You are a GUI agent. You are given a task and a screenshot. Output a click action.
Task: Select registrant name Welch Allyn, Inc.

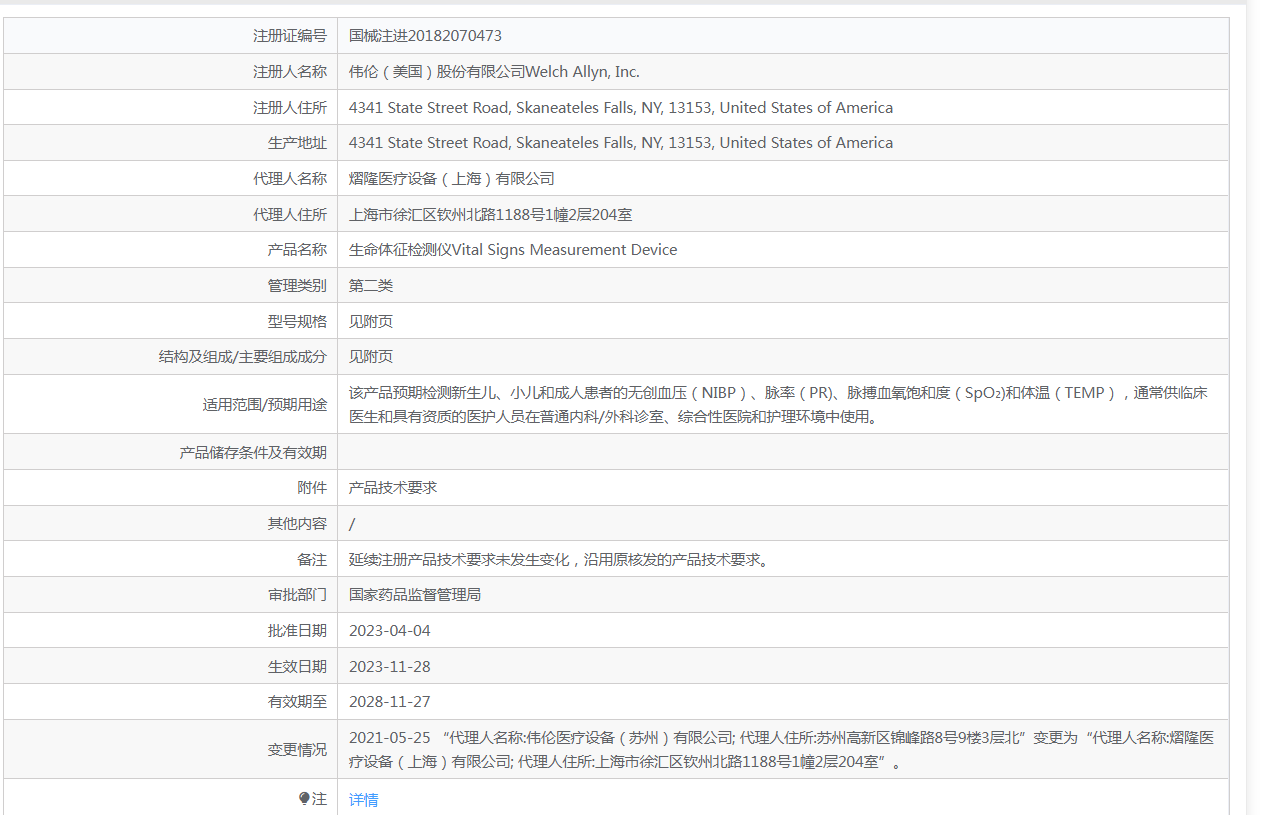[583, 72]
